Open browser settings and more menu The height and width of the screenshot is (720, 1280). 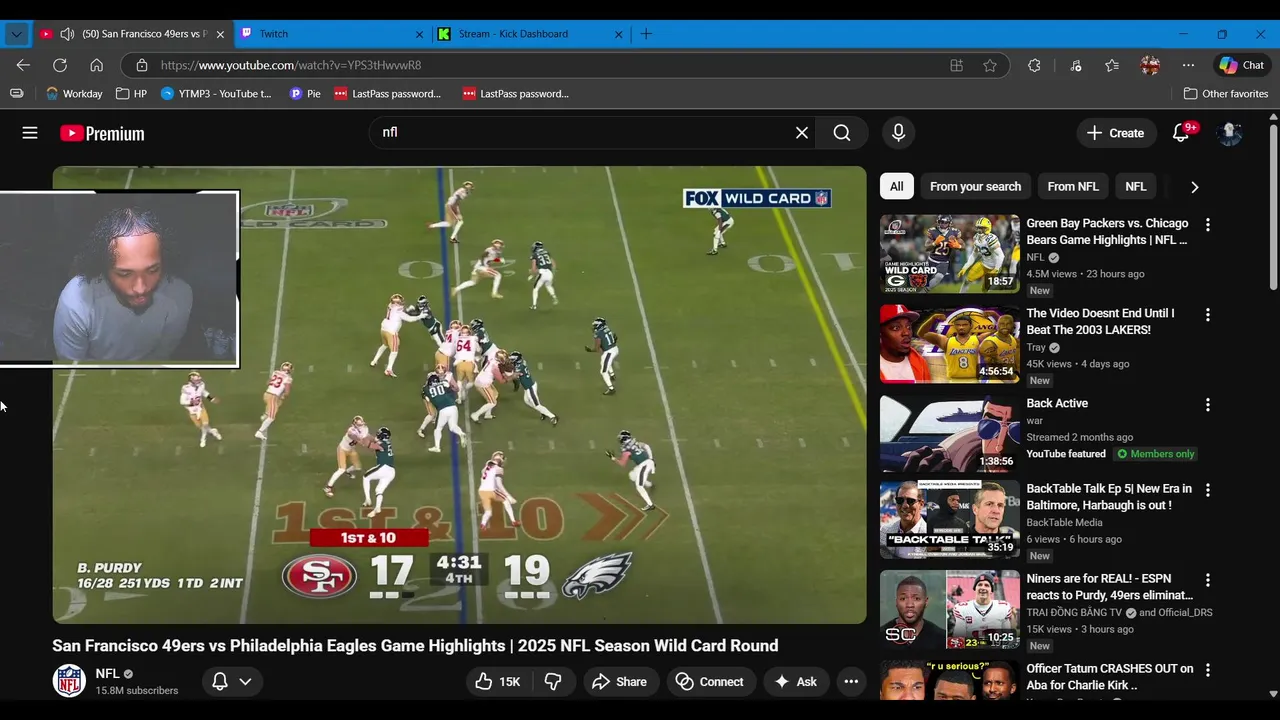click(x=1188, y=65)
